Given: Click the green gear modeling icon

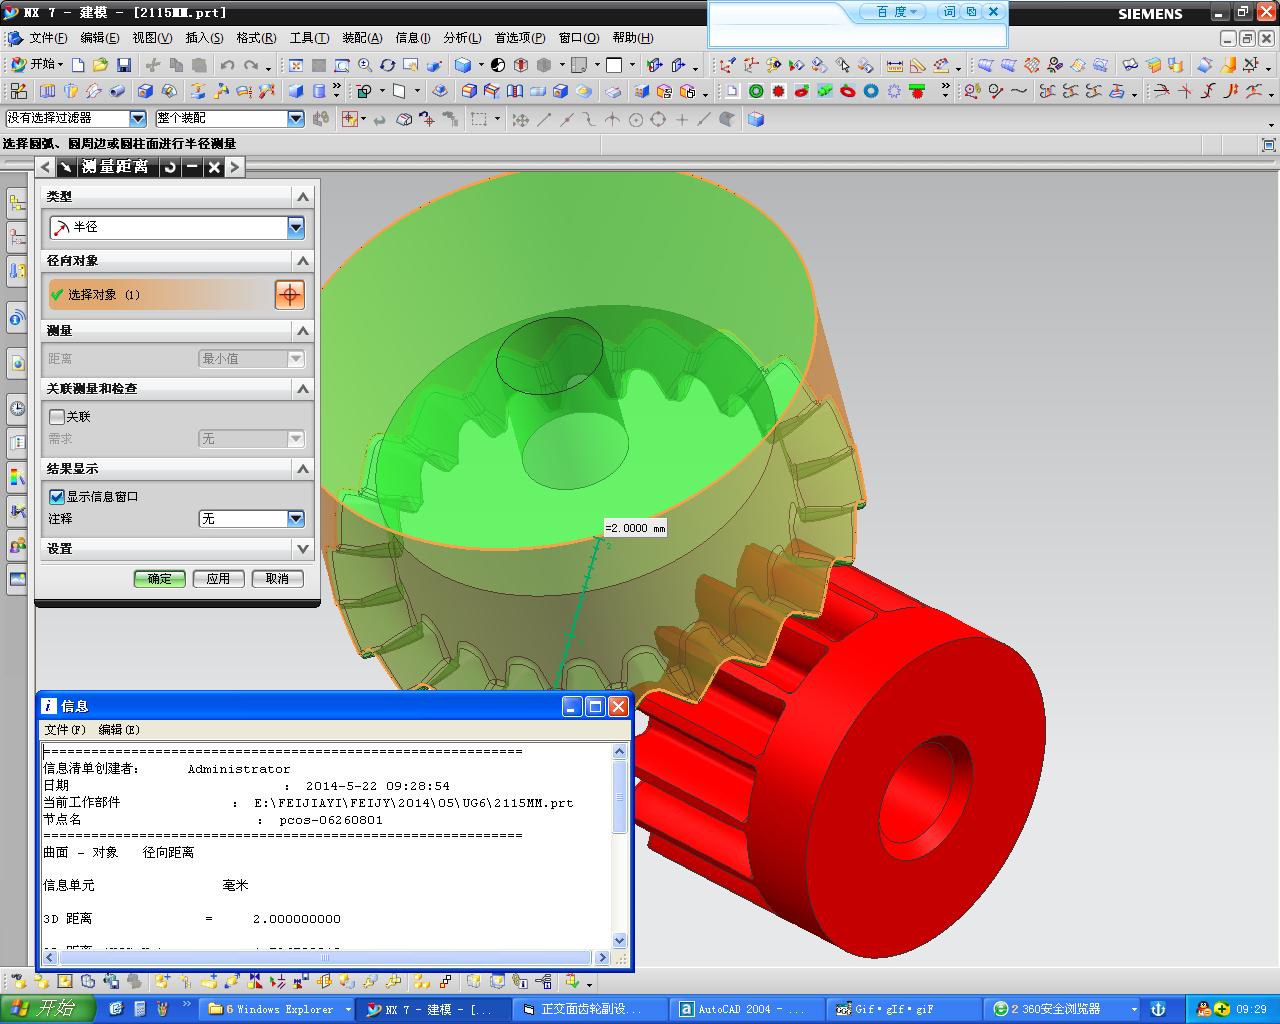Looking at the screenshot, I should pos(756,91).
